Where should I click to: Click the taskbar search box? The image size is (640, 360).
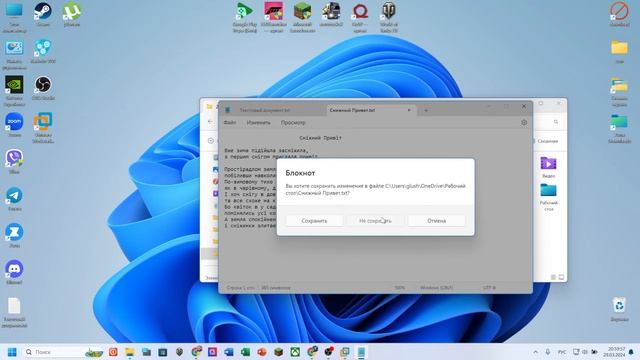(x=63, y=352)
